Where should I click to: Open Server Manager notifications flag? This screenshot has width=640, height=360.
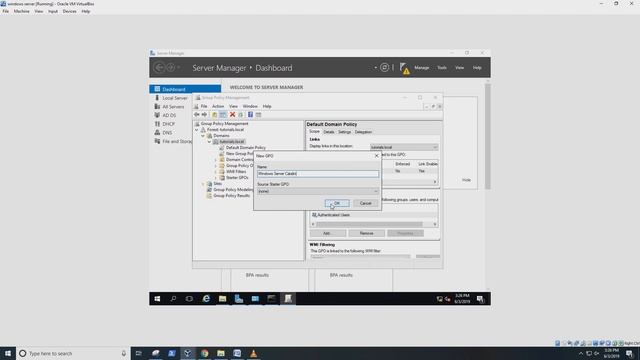coord(404,68)
